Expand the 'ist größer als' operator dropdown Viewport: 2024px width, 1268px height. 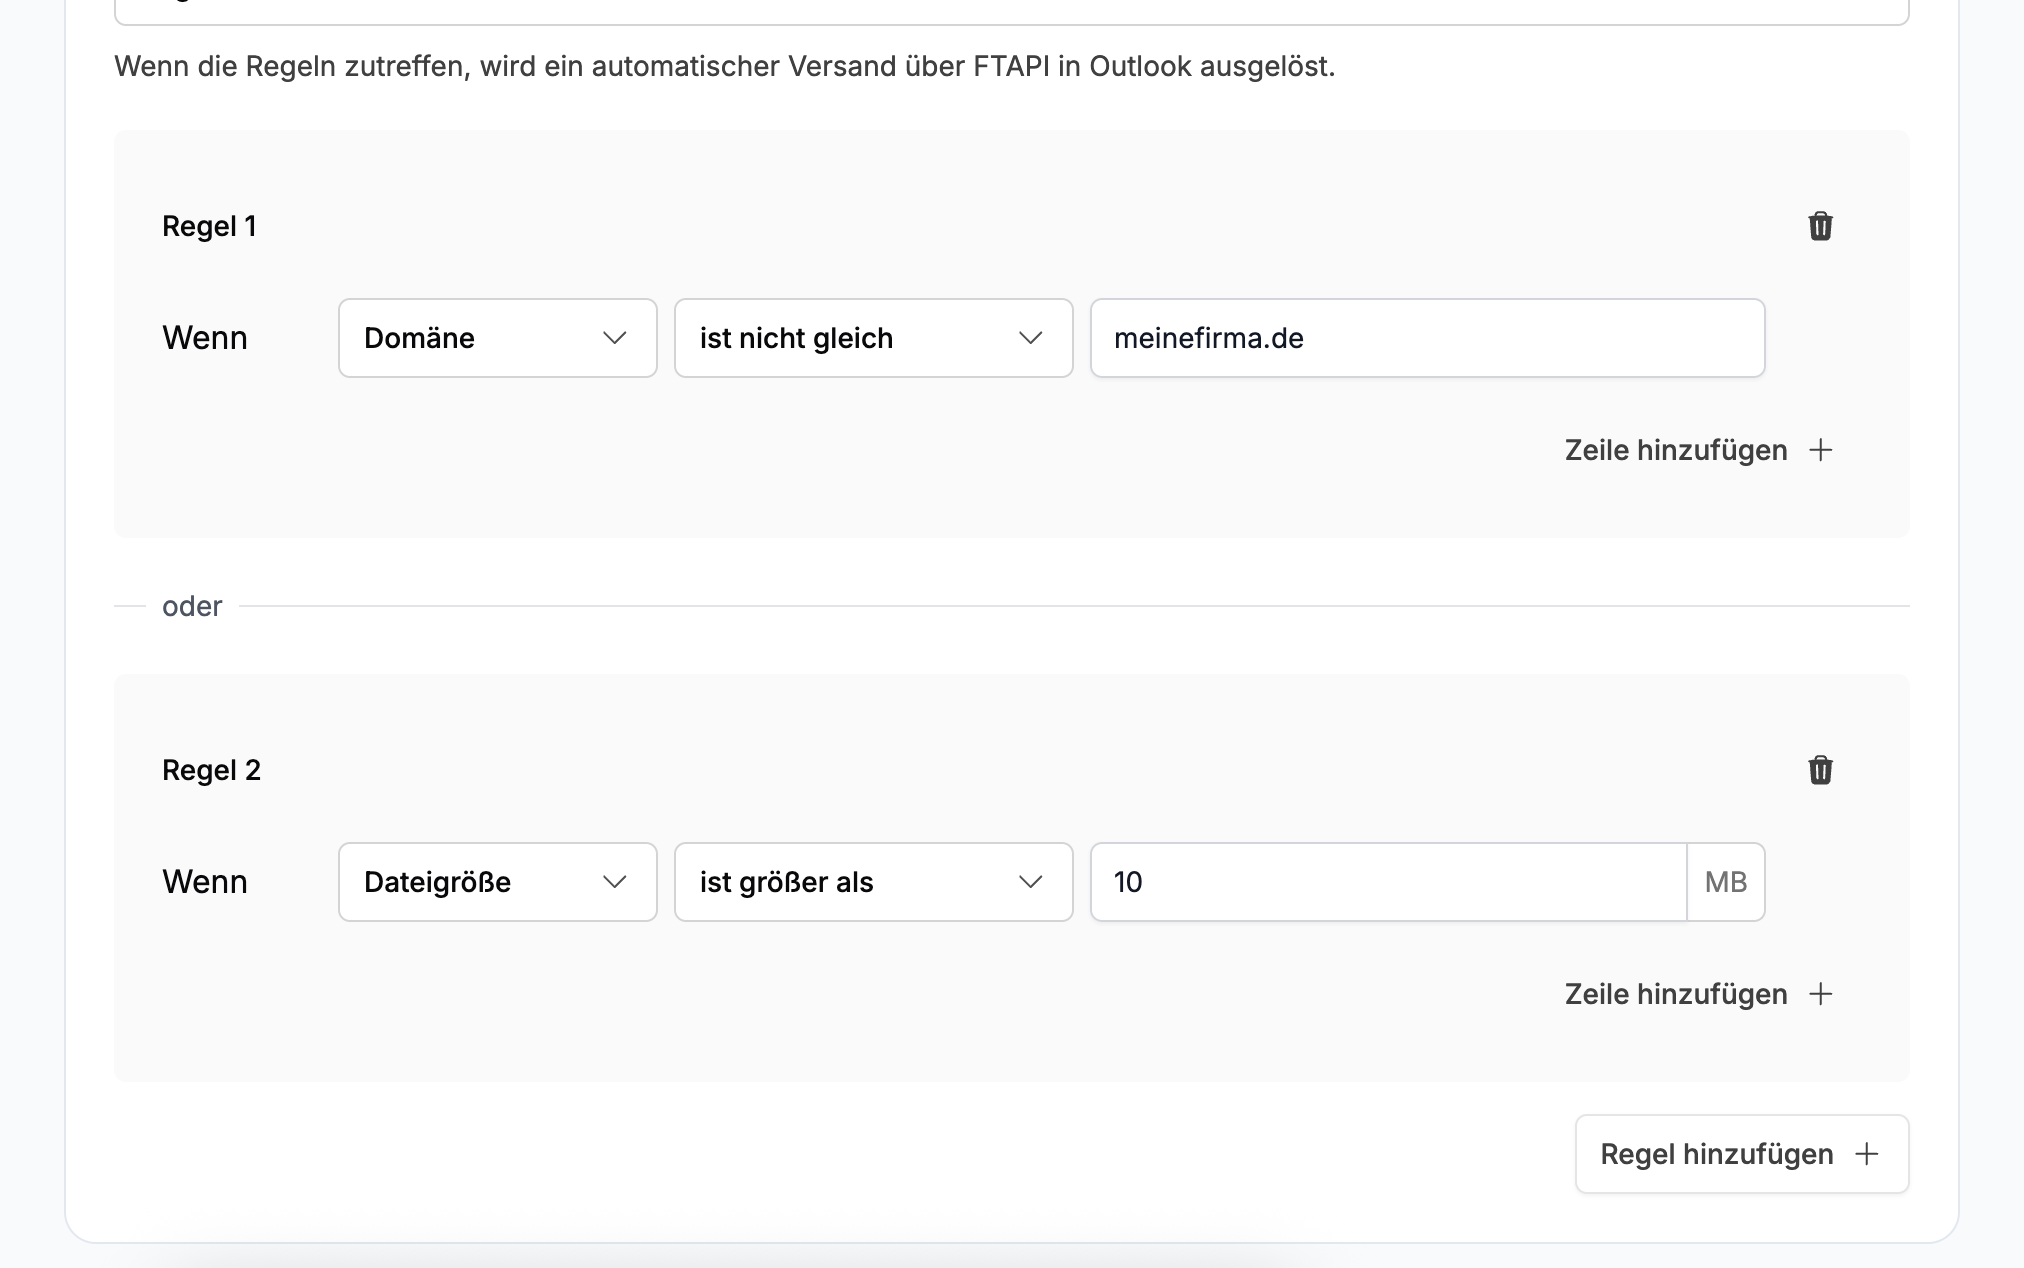point(850,882)
